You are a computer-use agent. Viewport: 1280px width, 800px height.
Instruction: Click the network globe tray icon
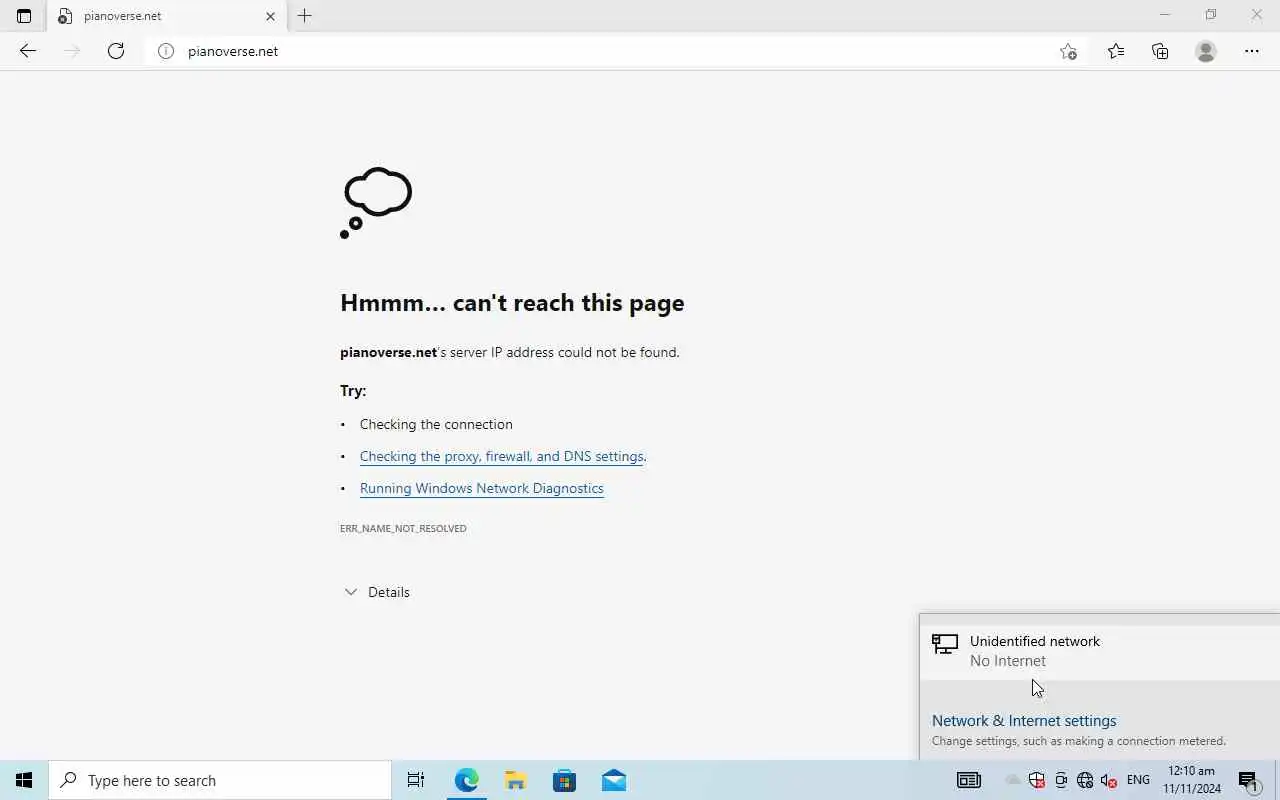click(1085, 780)
